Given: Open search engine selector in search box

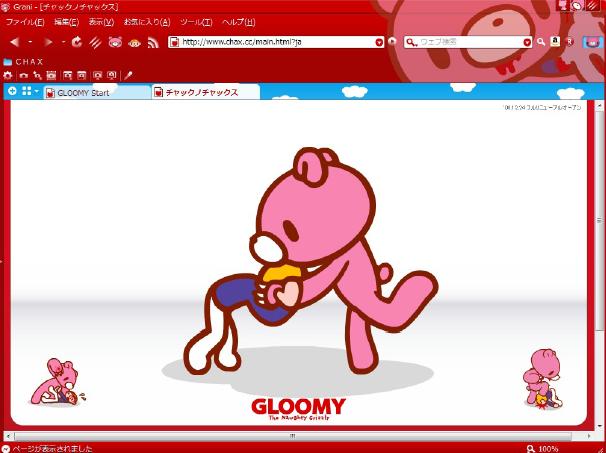Looking at the screenshot, I should 412,42.
